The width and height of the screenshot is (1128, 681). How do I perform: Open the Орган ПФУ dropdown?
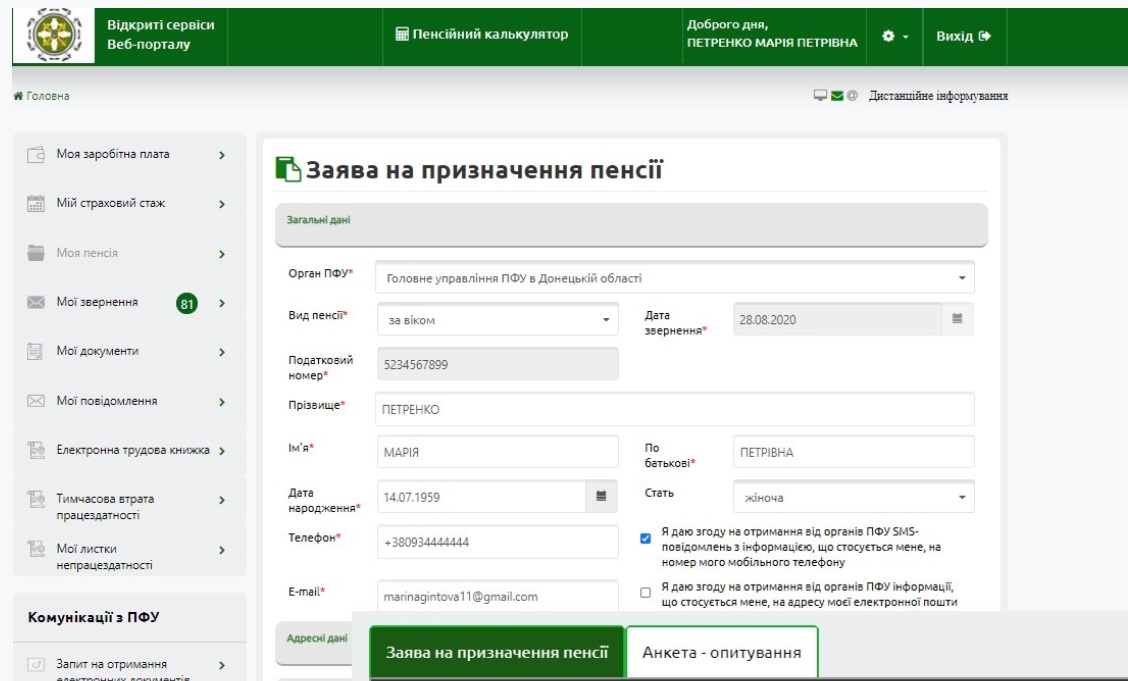(x=675, y=278)
